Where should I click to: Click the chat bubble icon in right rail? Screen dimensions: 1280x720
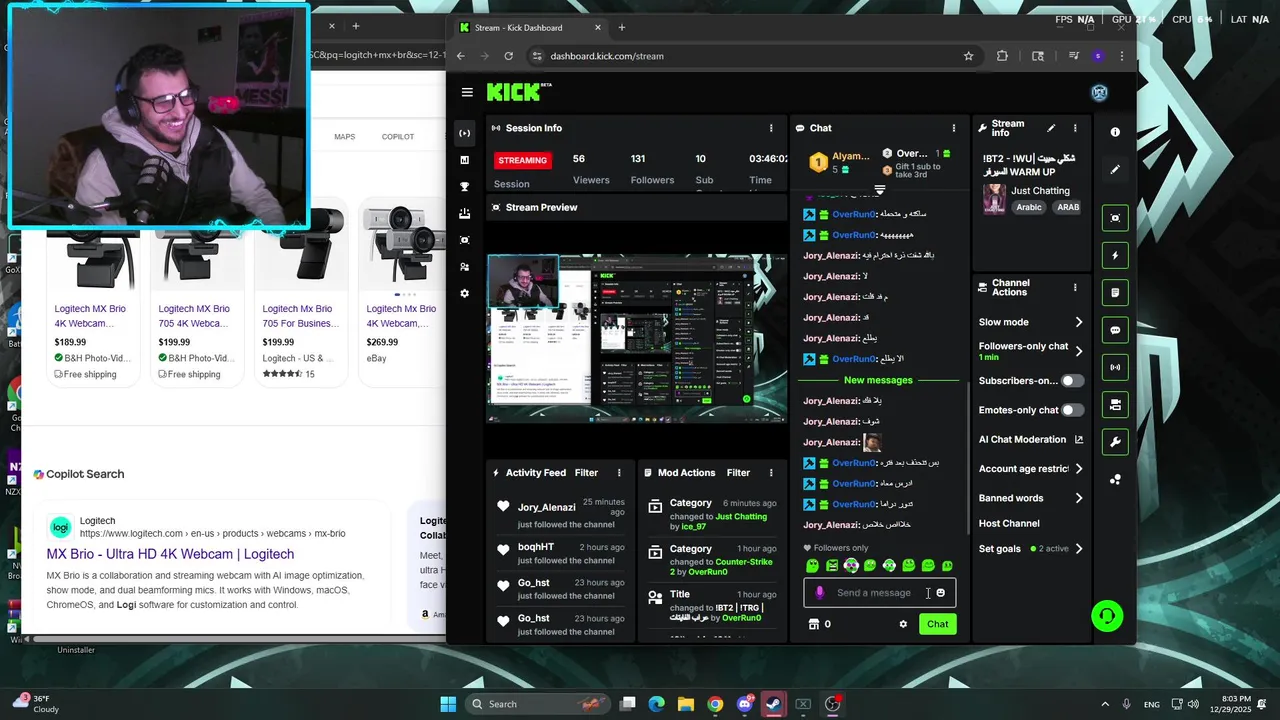(1115, 330)
